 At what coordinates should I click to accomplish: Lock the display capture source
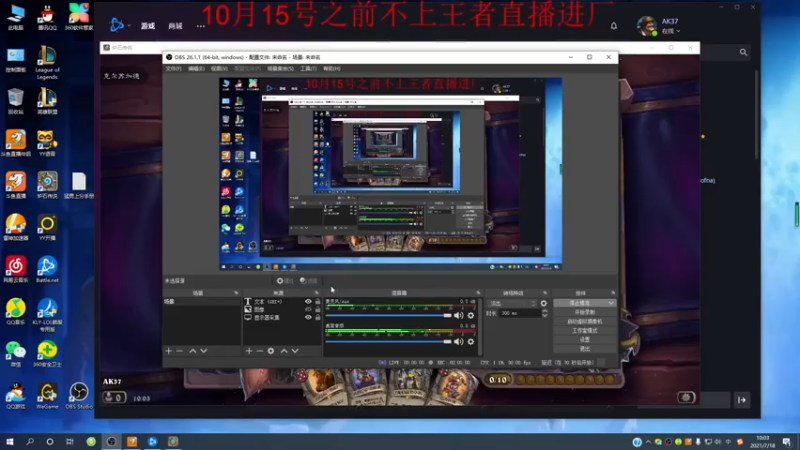[x=318, y=317]
